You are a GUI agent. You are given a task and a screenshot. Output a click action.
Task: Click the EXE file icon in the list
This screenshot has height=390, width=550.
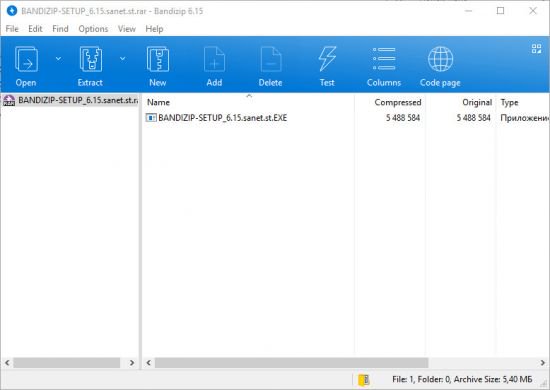[151, 118]
